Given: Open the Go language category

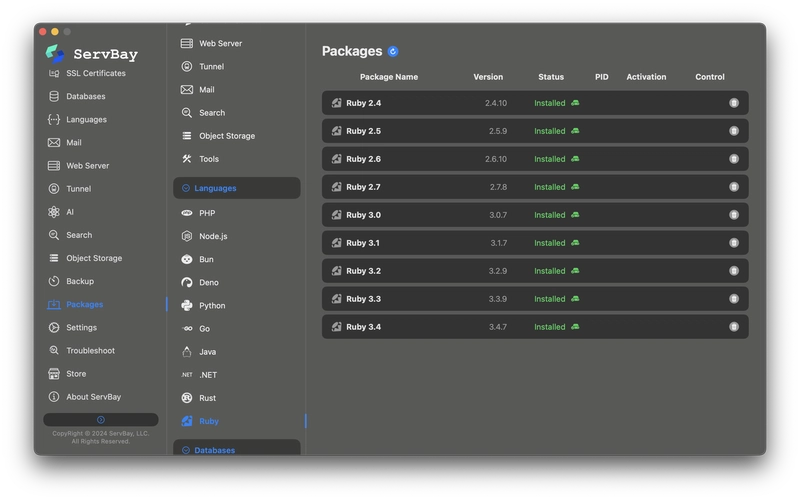Looking at the screenshot, I should tap(204, 329).
